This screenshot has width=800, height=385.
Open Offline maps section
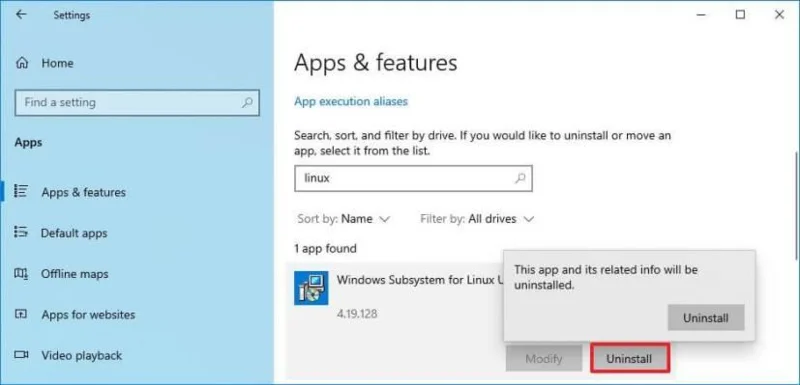tap(74, 274)
